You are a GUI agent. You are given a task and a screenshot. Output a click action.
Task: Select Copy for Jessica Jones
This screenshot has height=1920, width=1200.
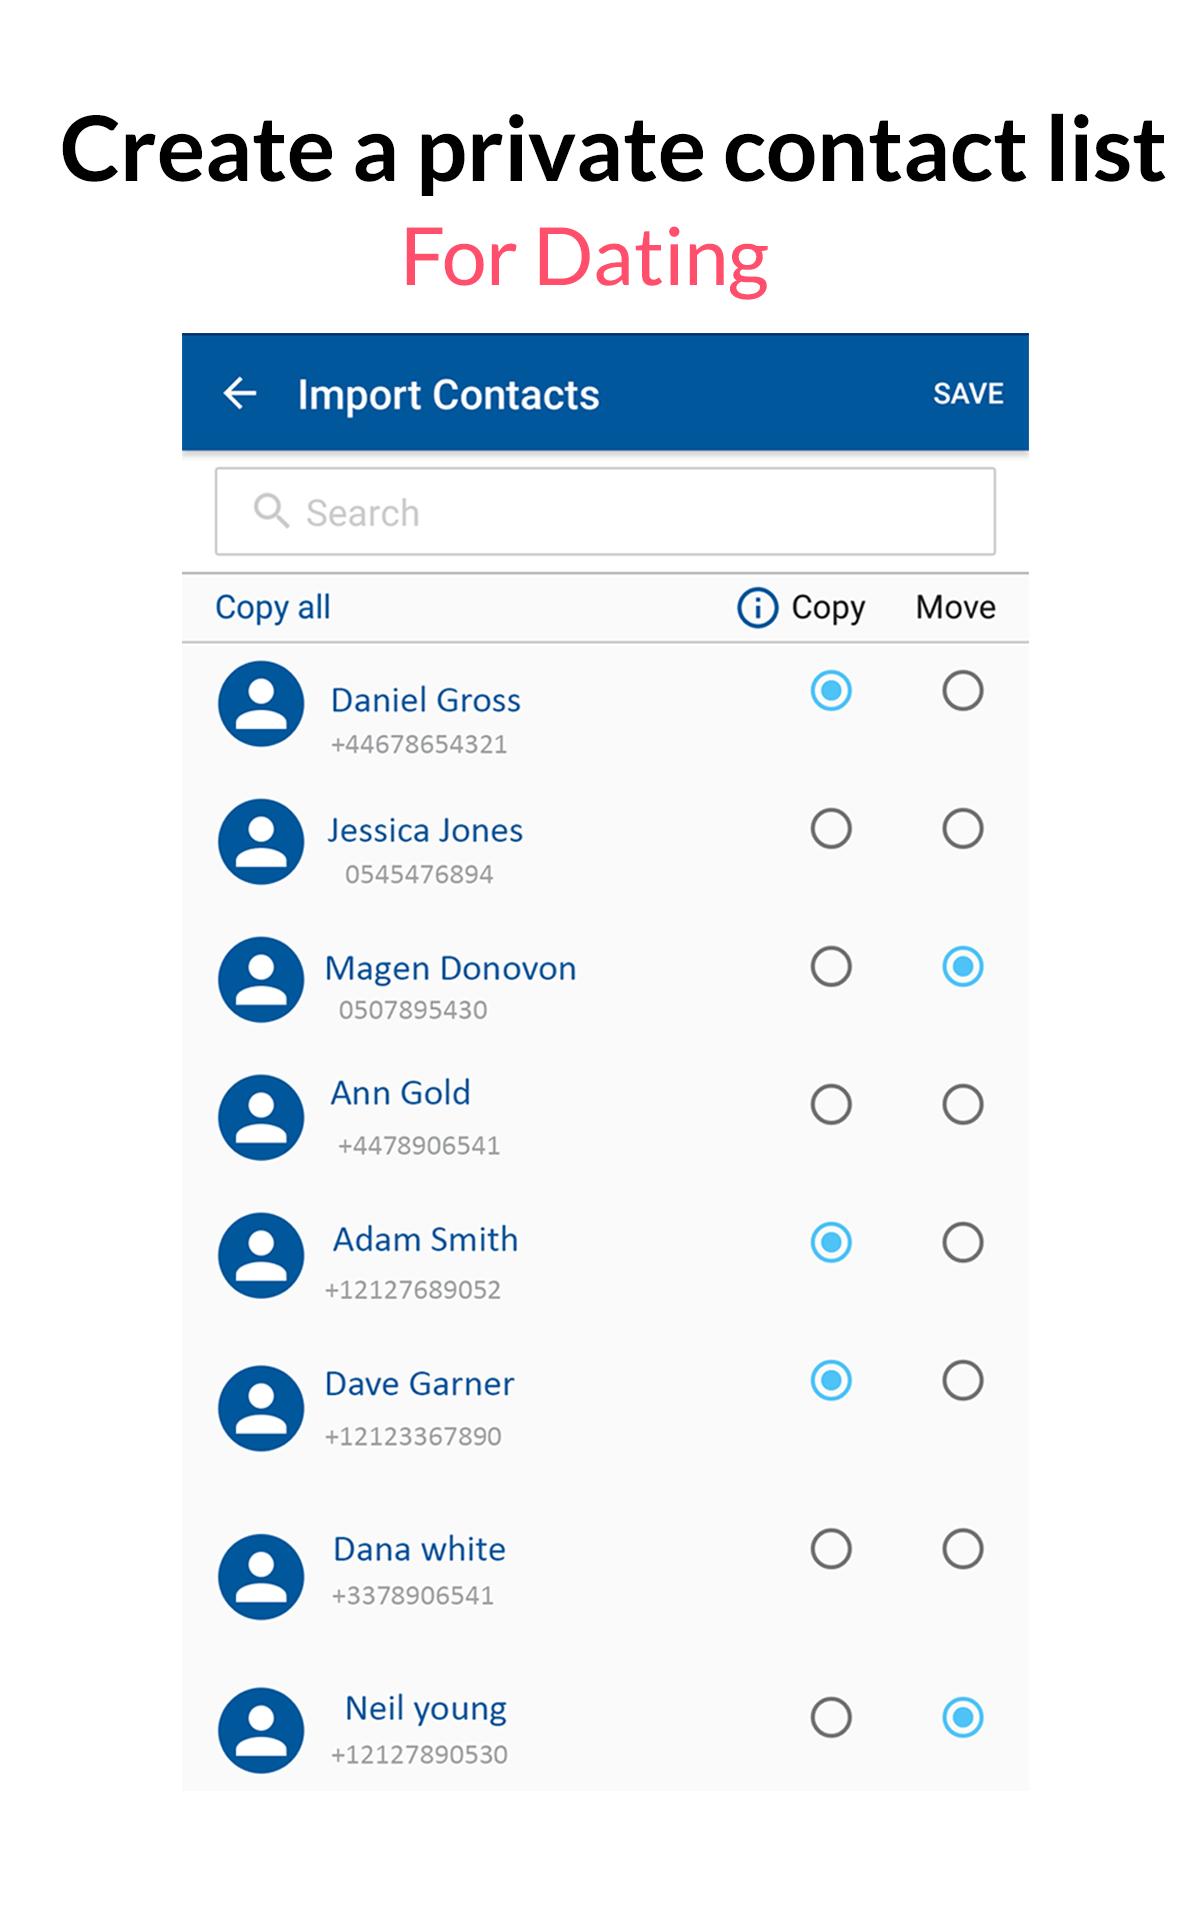click(x=831, y=829)
